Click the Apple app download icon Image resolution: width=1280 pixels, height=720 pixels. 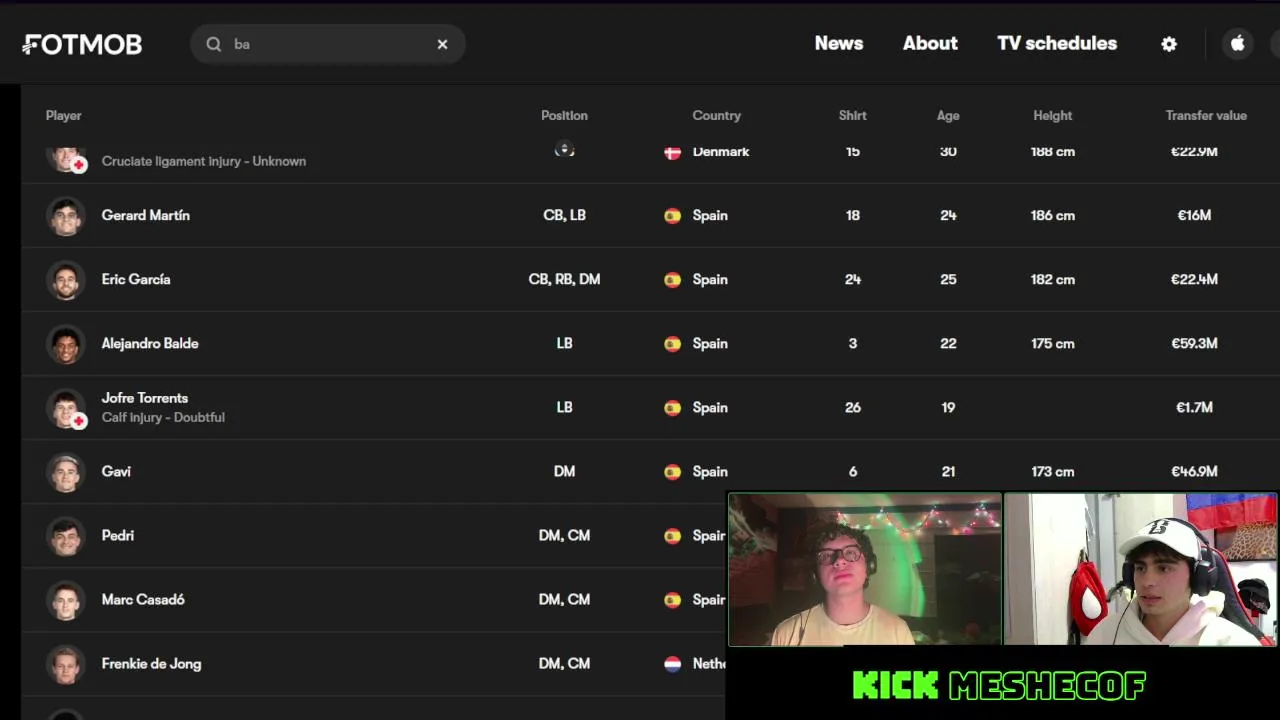point(1238,44)
